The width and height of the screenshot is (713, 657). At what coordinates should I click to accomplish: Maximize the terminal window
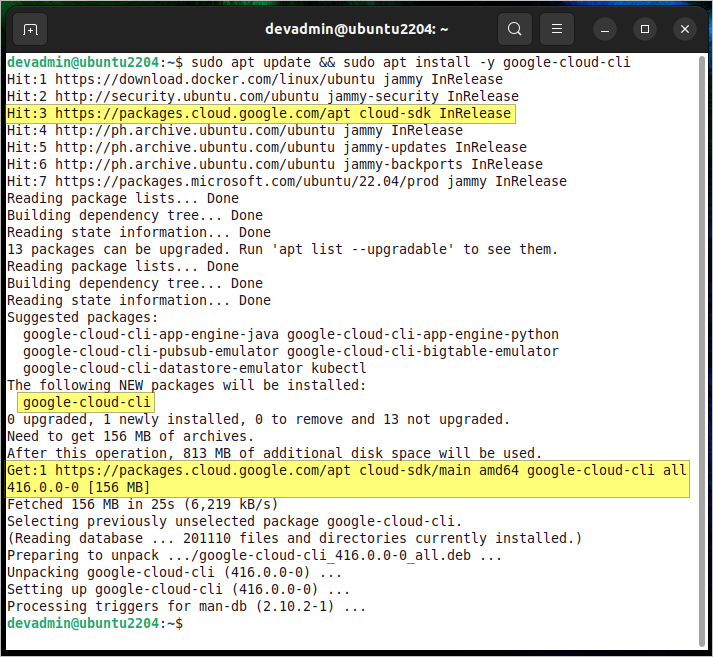(x=645, y=30)
